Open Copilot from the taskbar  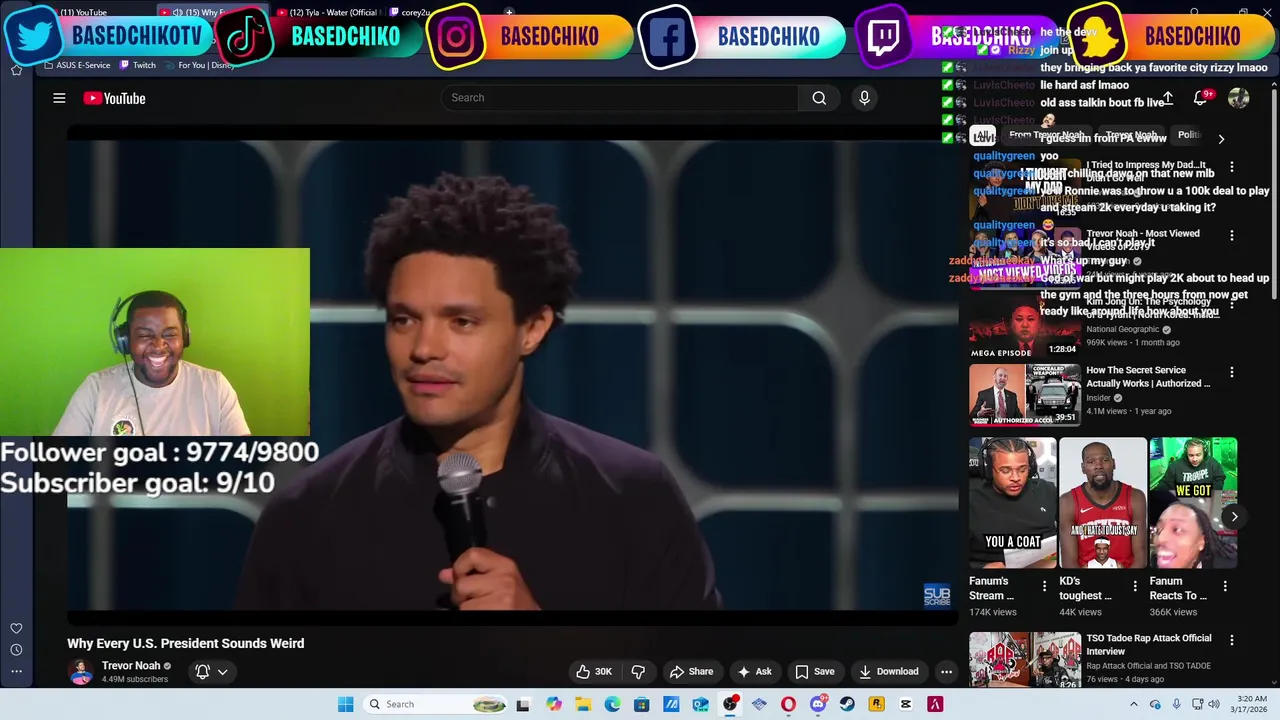[x=554, y=704]
